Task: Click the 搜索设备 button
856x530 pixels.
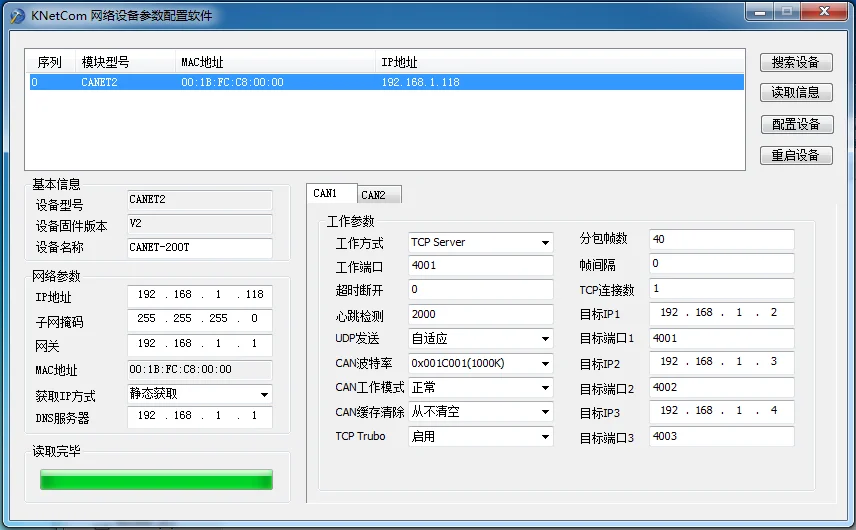Action: click(796, 62)
